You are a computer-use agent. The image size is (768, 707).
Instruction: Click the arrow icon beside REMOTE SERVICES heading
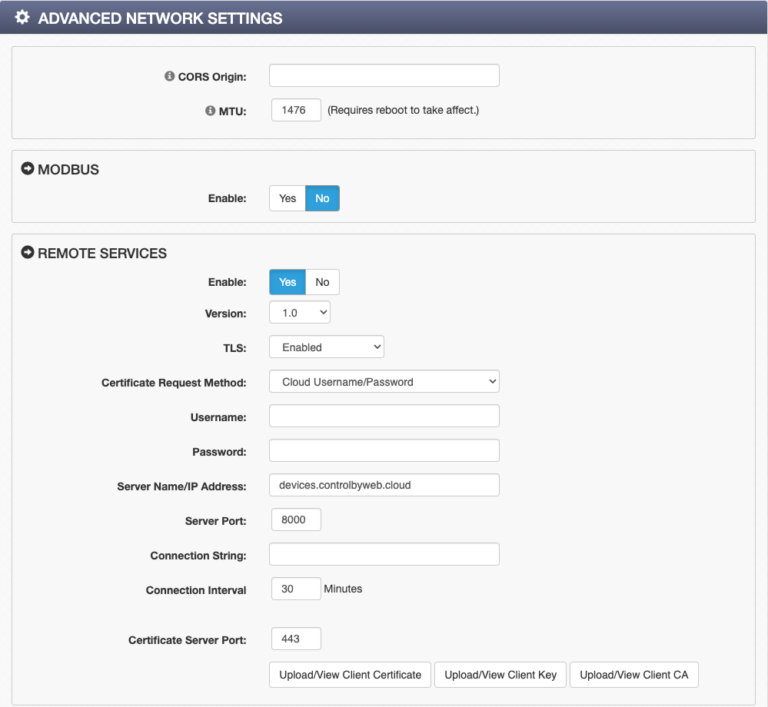pos(27,253)
